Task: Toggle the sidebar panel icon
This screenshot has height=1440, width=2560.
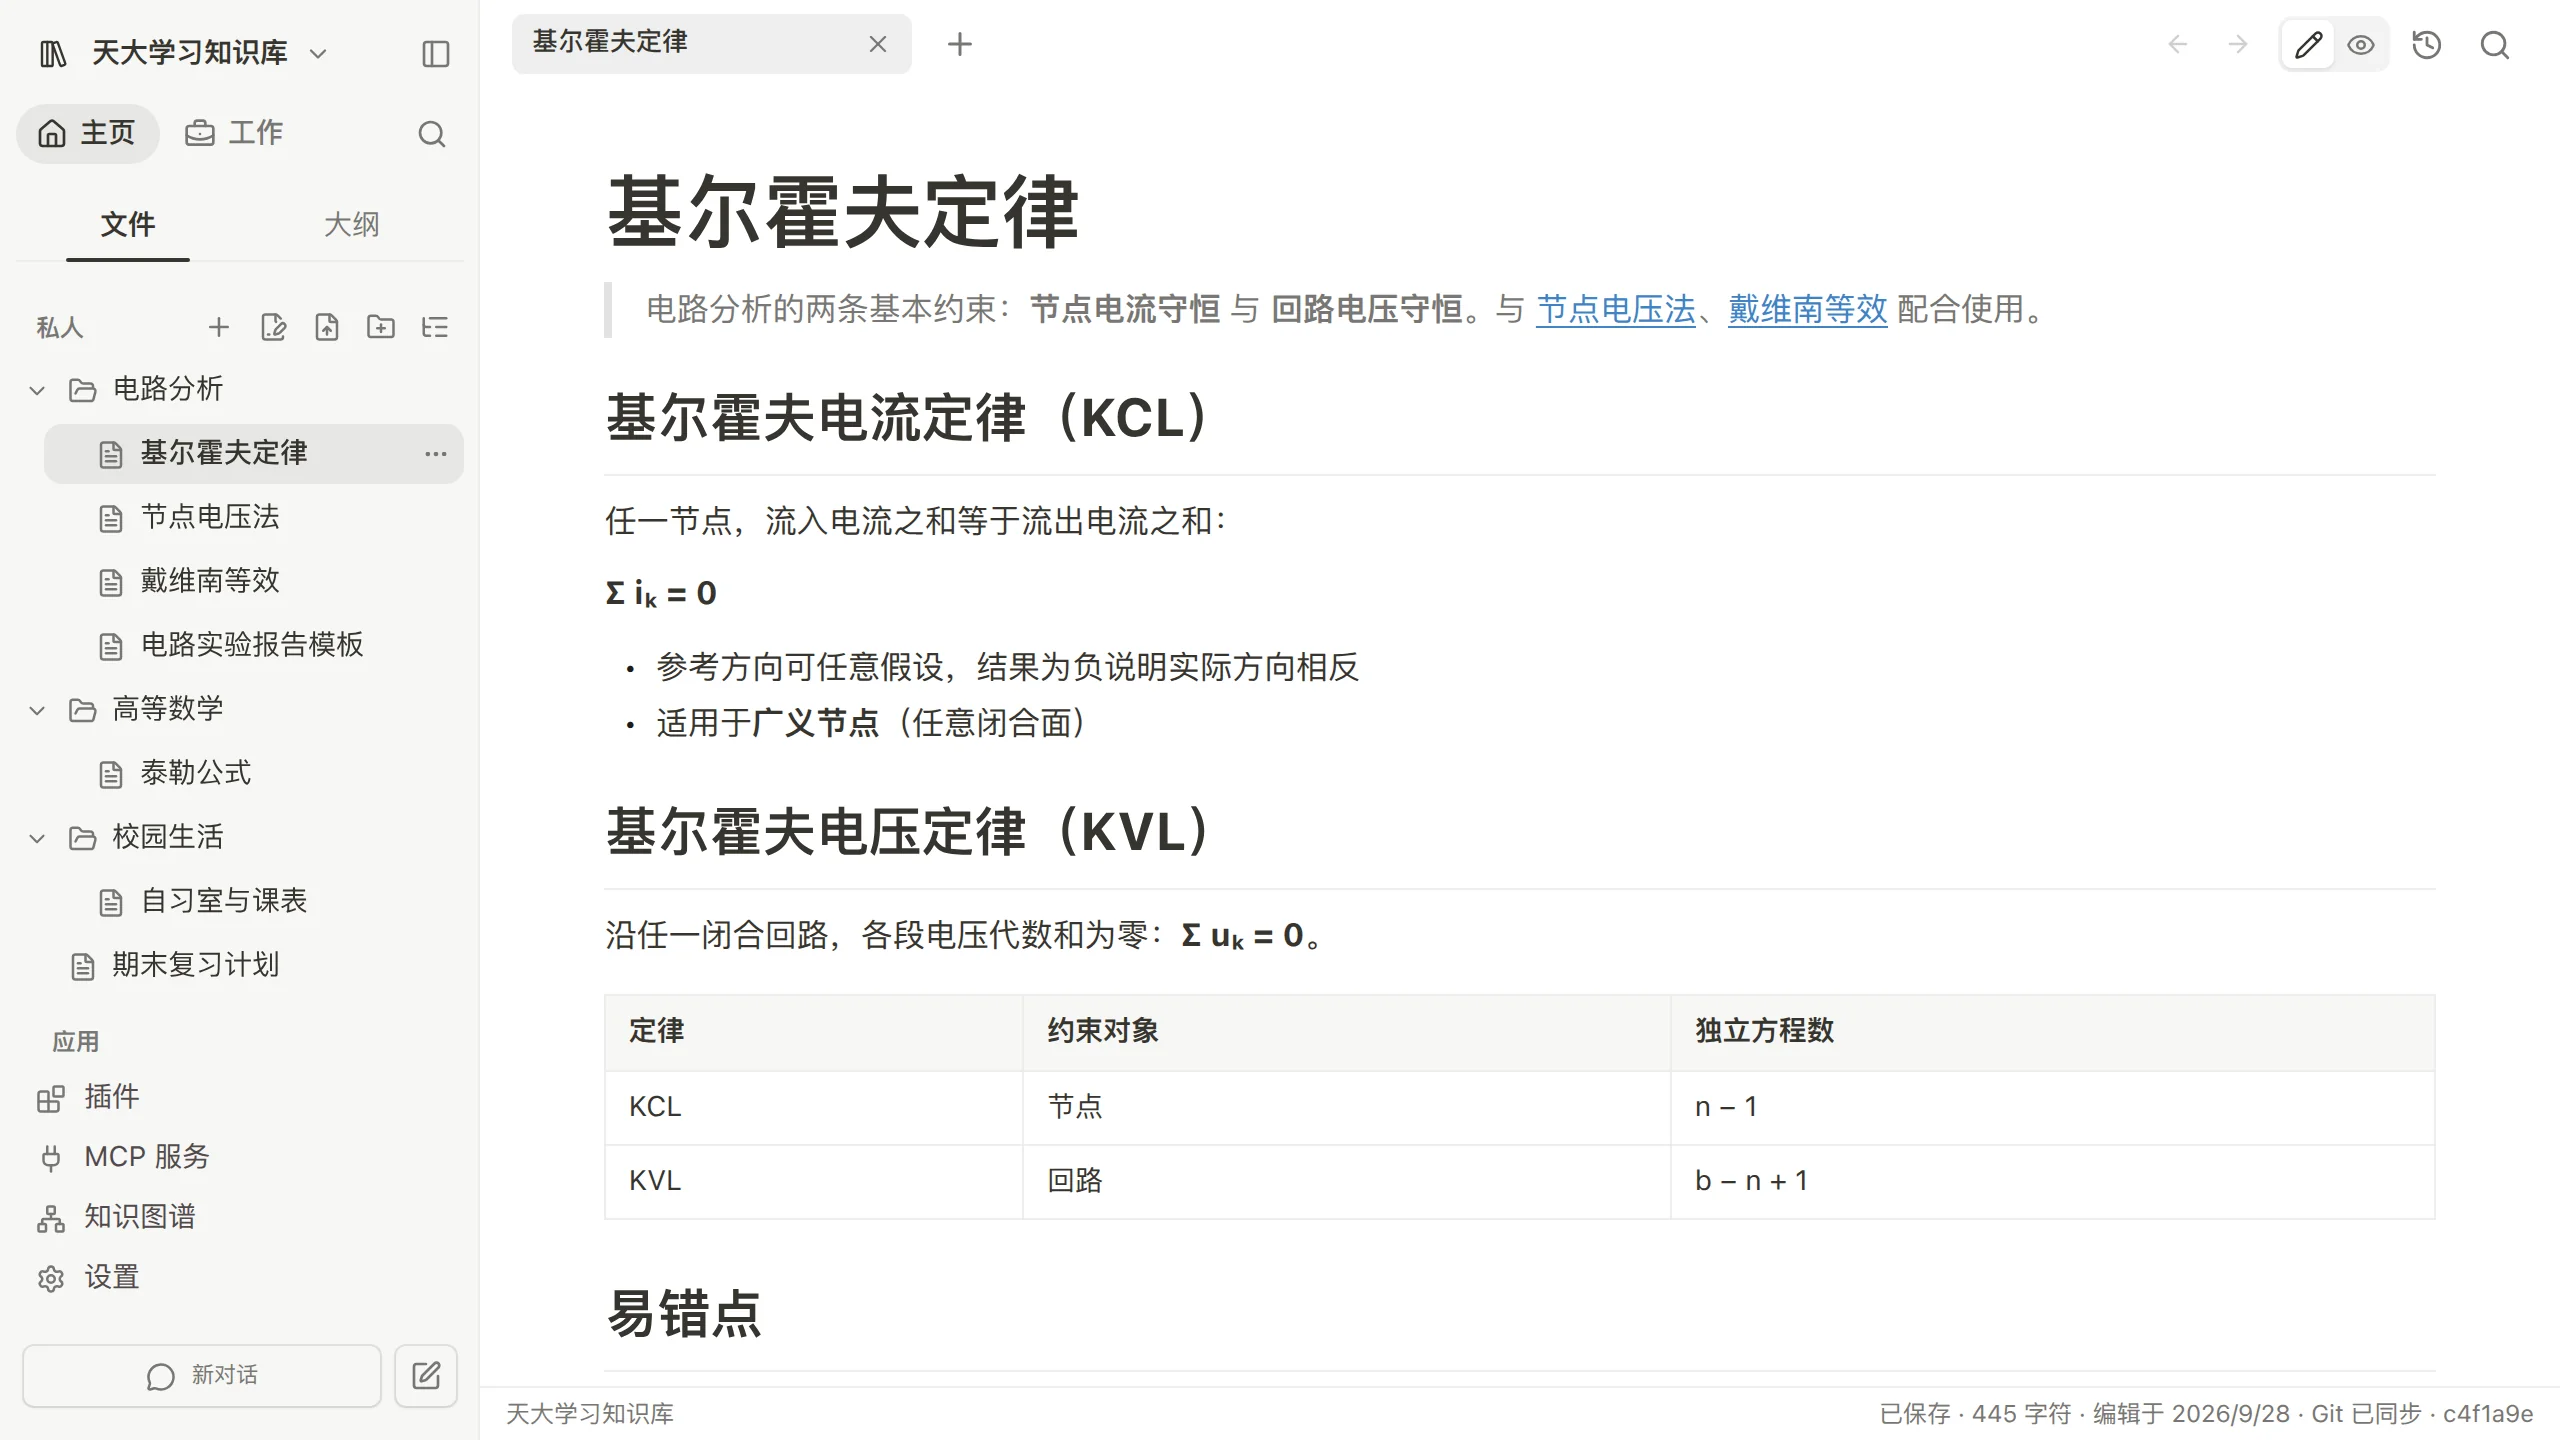Action: click(436, 53)
